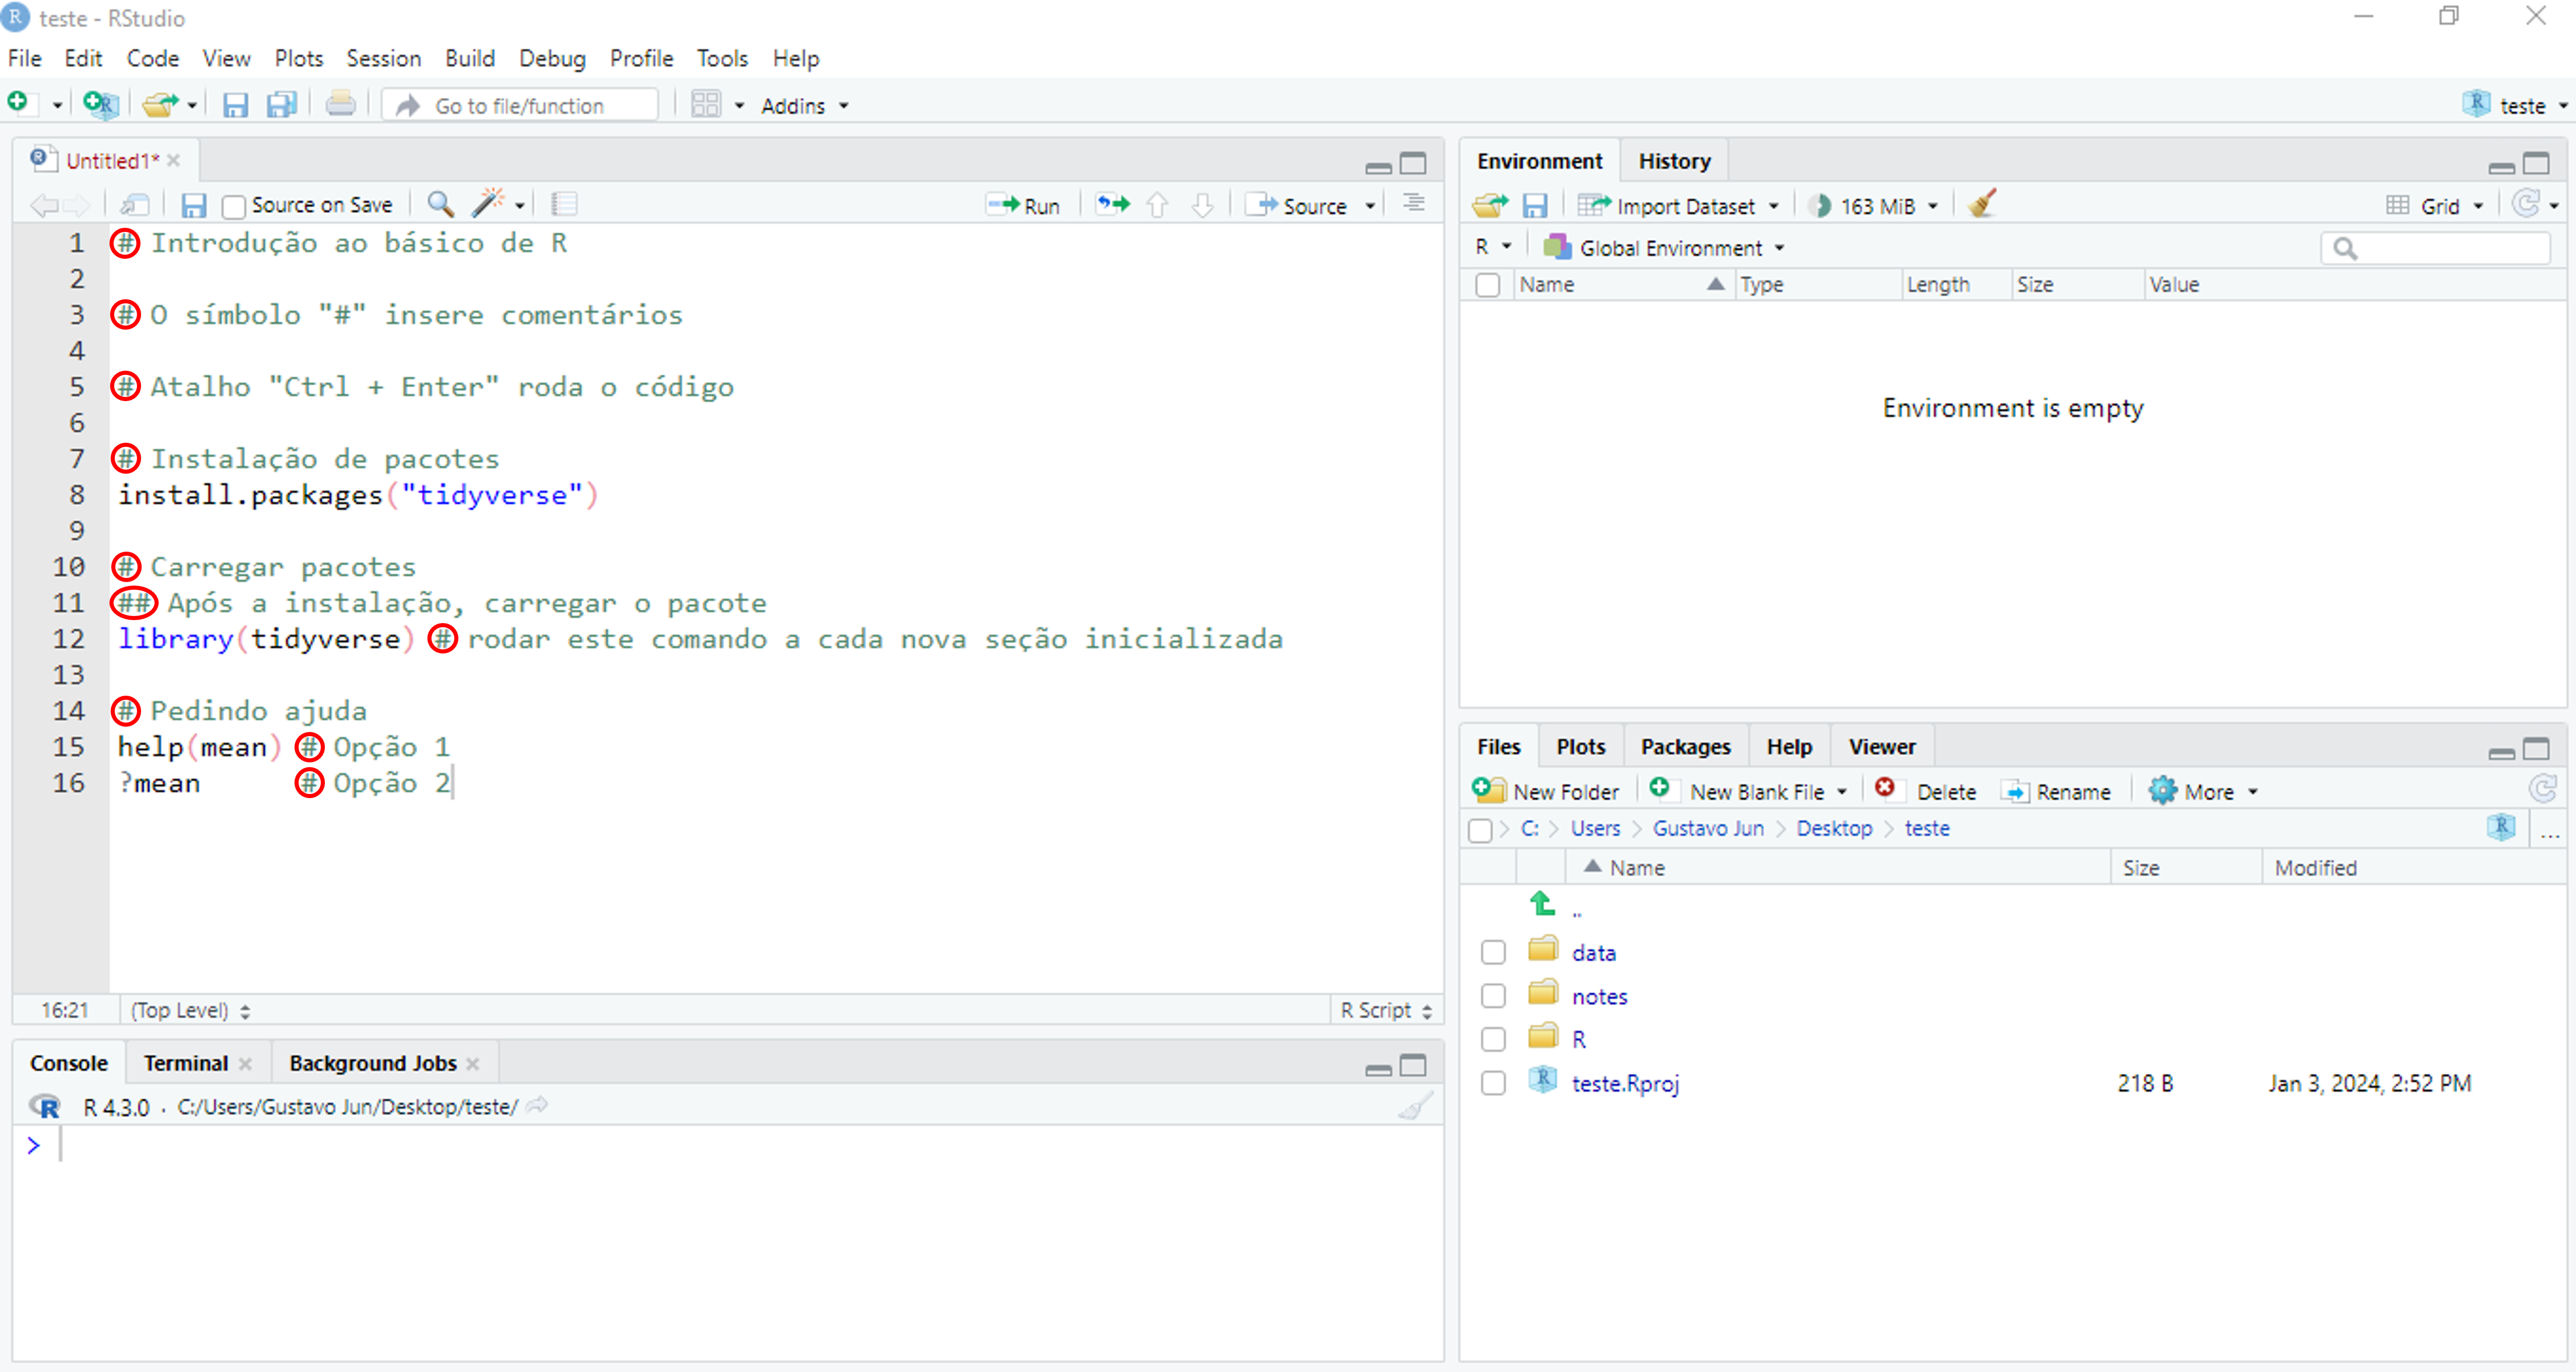Click the New File icon in main toolbar
Screen dimensions: 2576x1372
19,104
